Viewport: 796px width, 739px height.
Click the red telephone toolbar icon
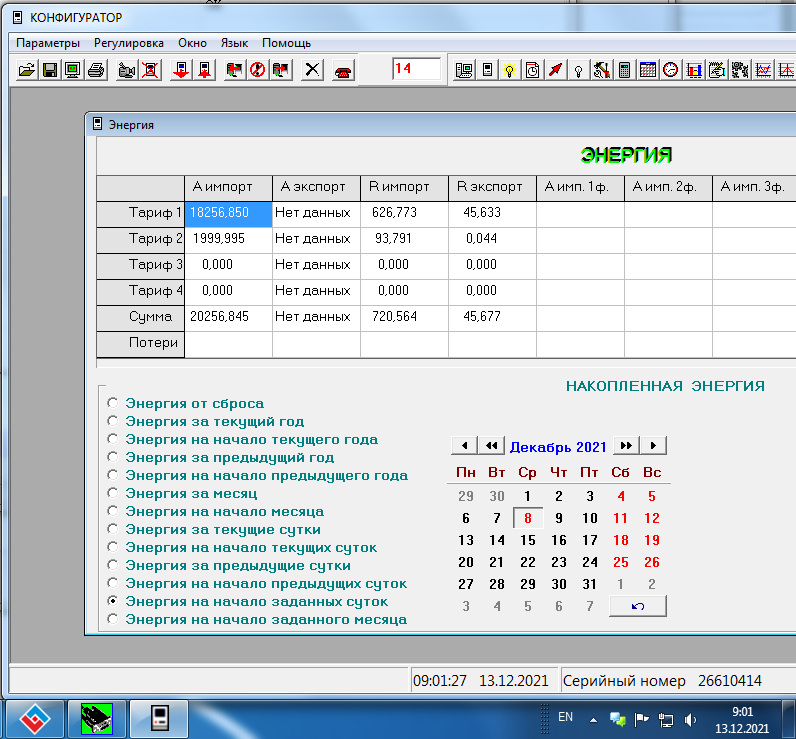343,70
